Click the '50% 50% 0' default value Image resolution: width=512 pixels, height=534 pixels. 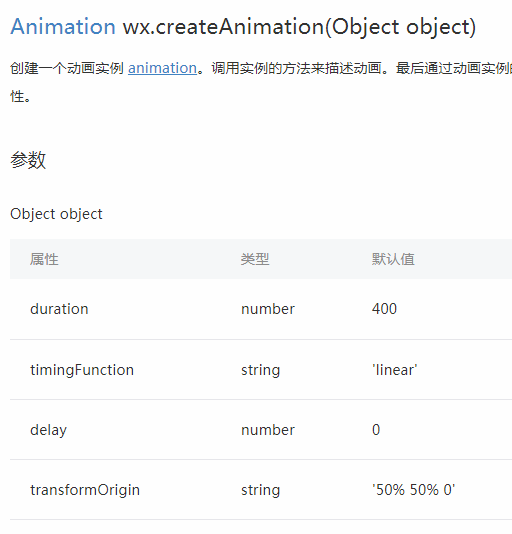tap(414, 490)
